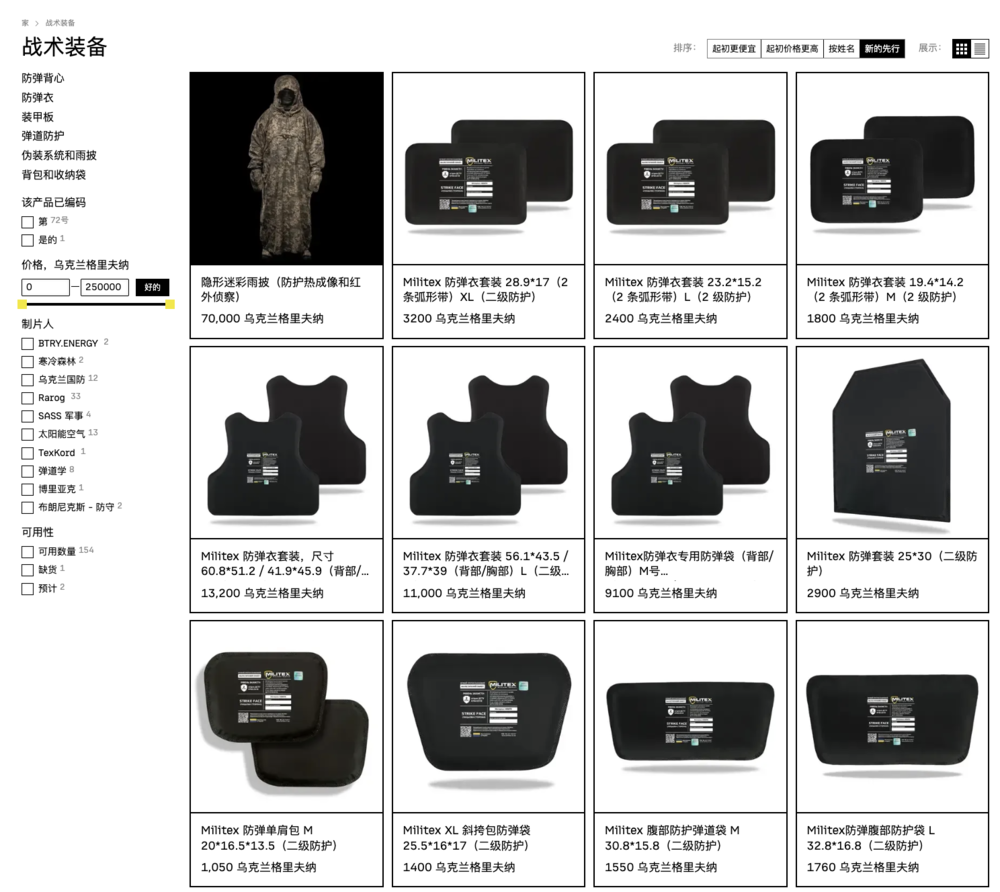Image resolution: width=1000 pixels, height=892 pixels.
Task: Sort products by 按姓名
Action: point(841,48)
